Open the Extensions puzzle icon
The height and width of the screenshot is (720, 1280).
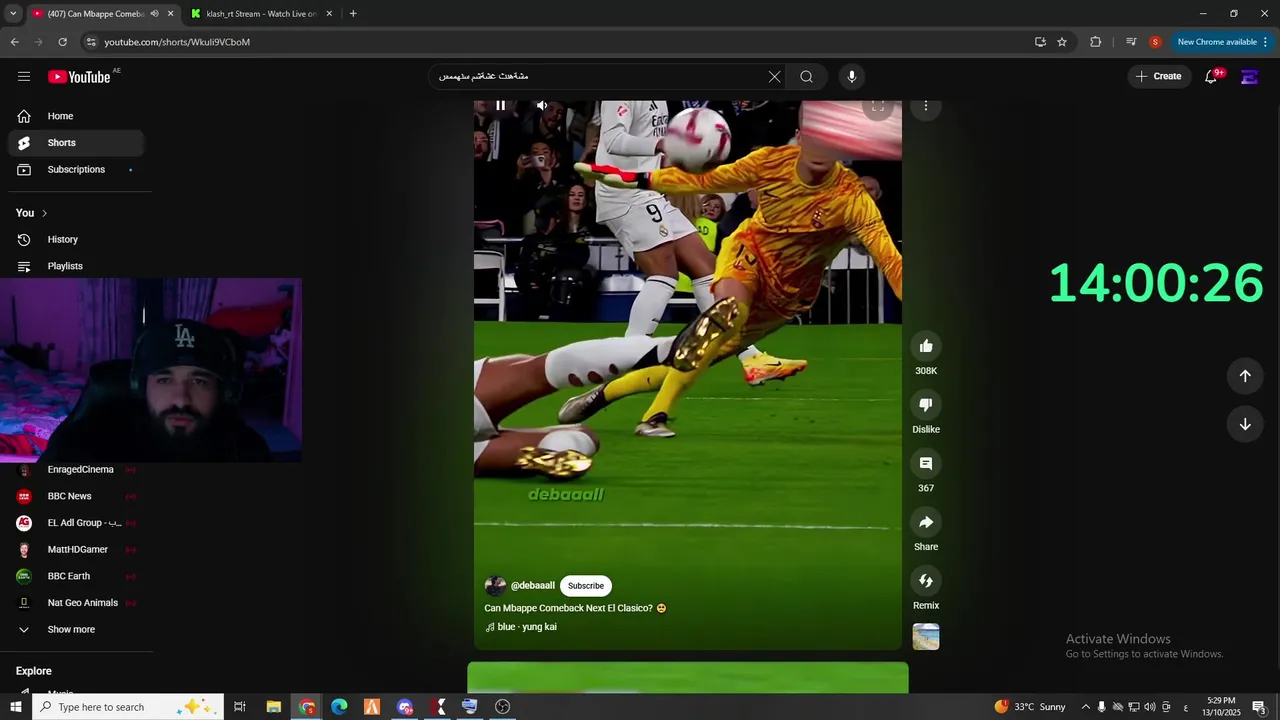click(x=1095, y=42)
